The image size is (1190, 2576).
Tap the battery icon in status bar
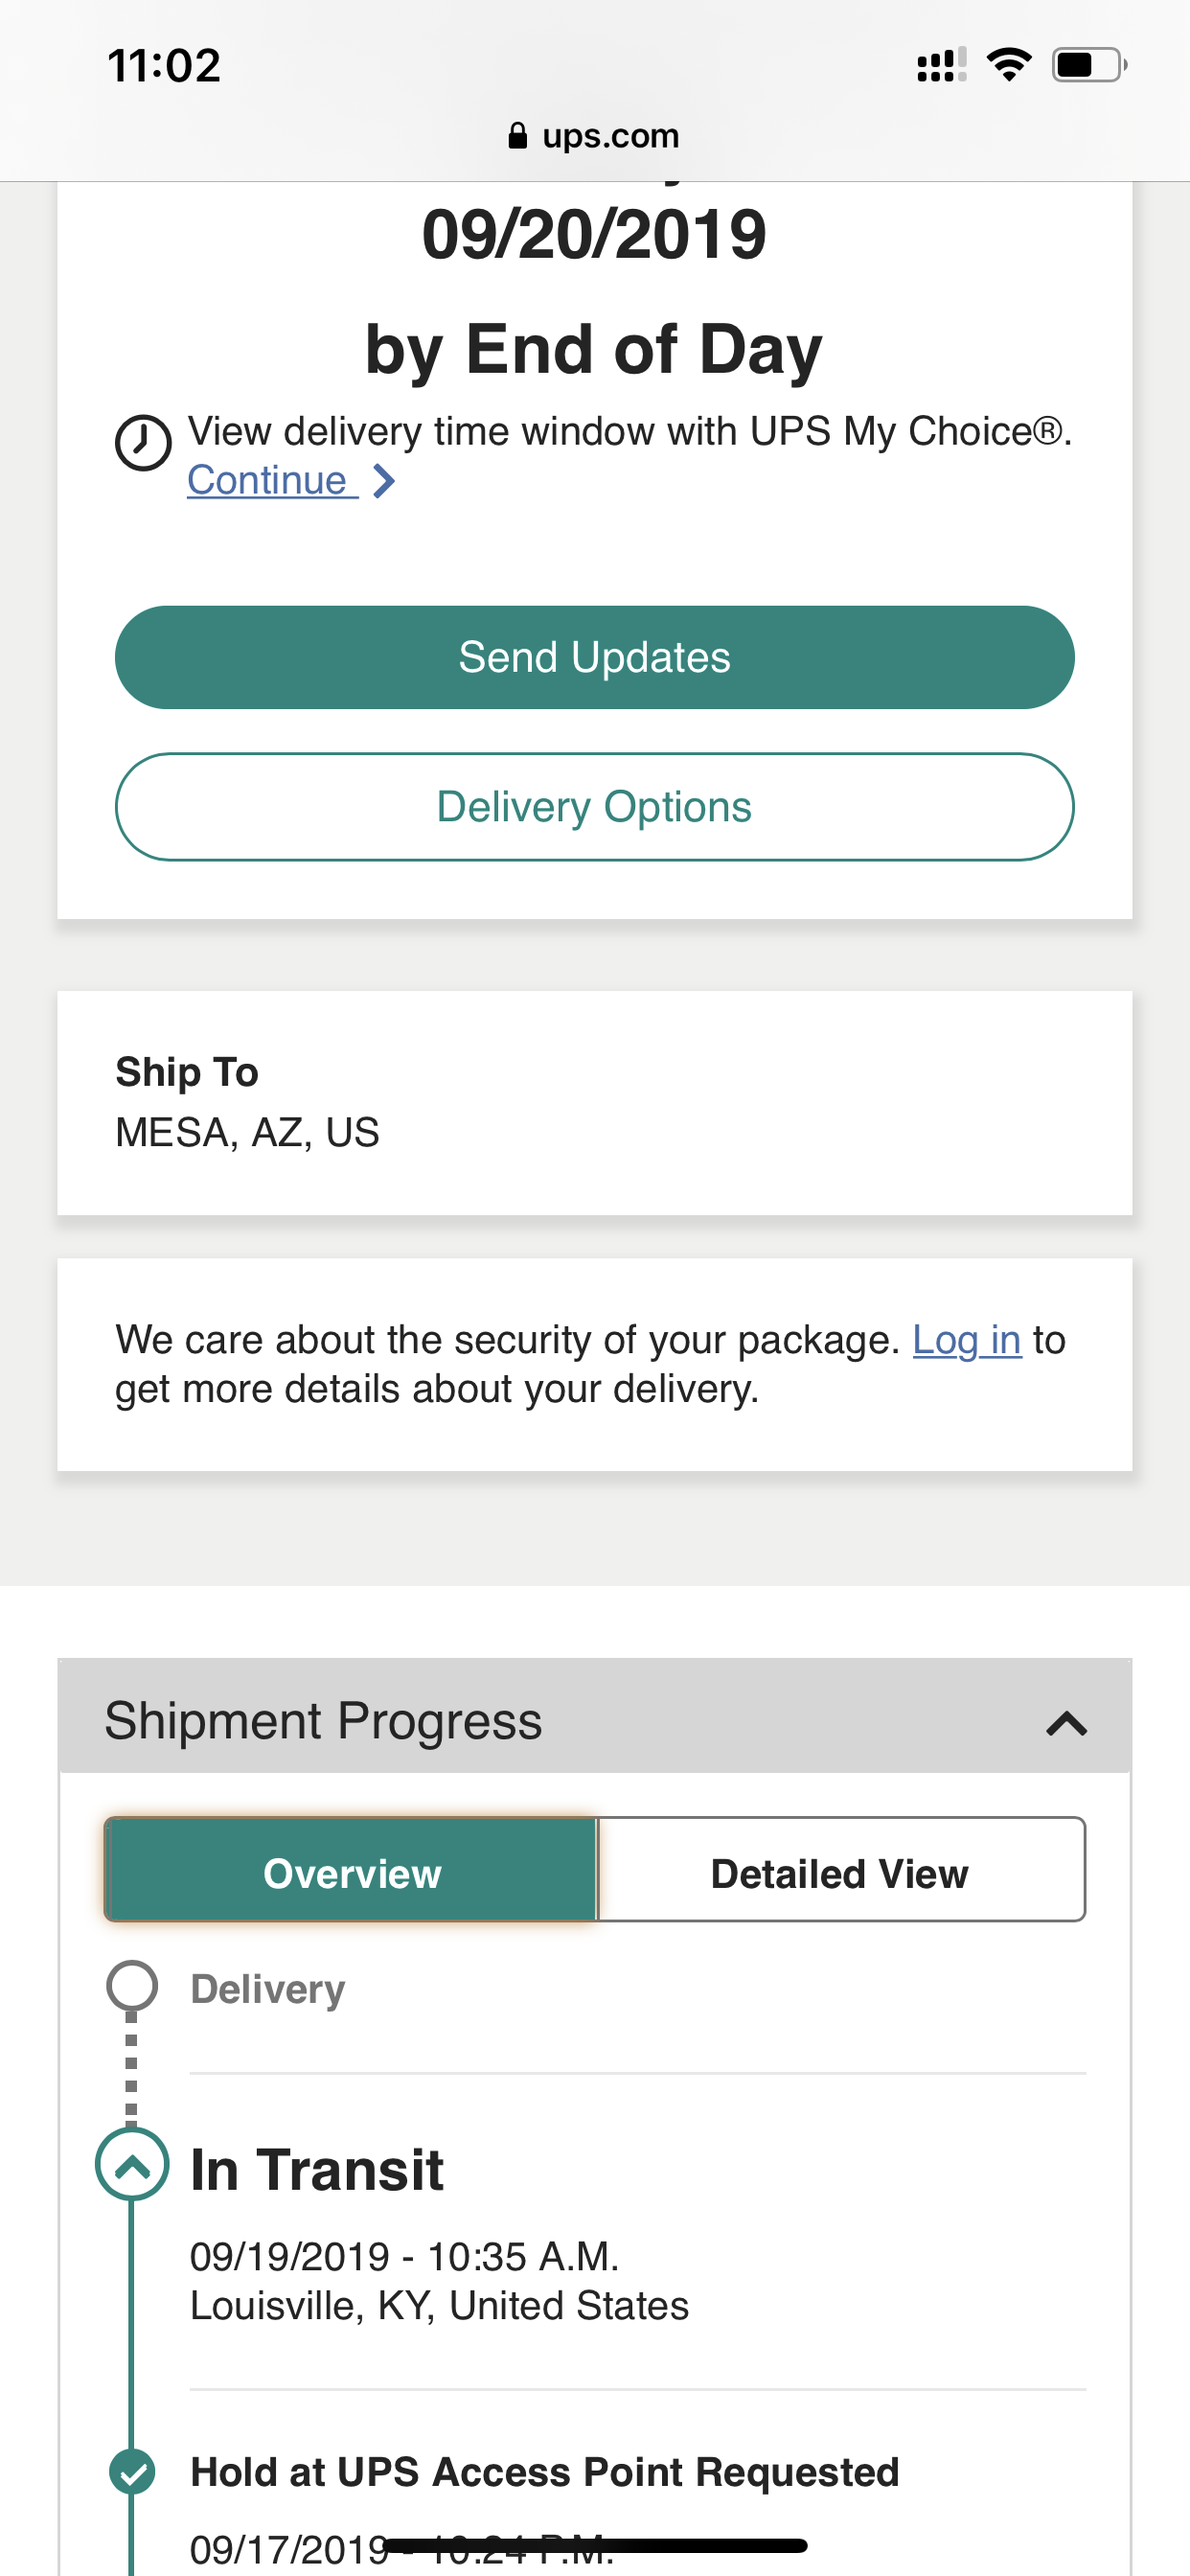click(x=1089, y=65)
